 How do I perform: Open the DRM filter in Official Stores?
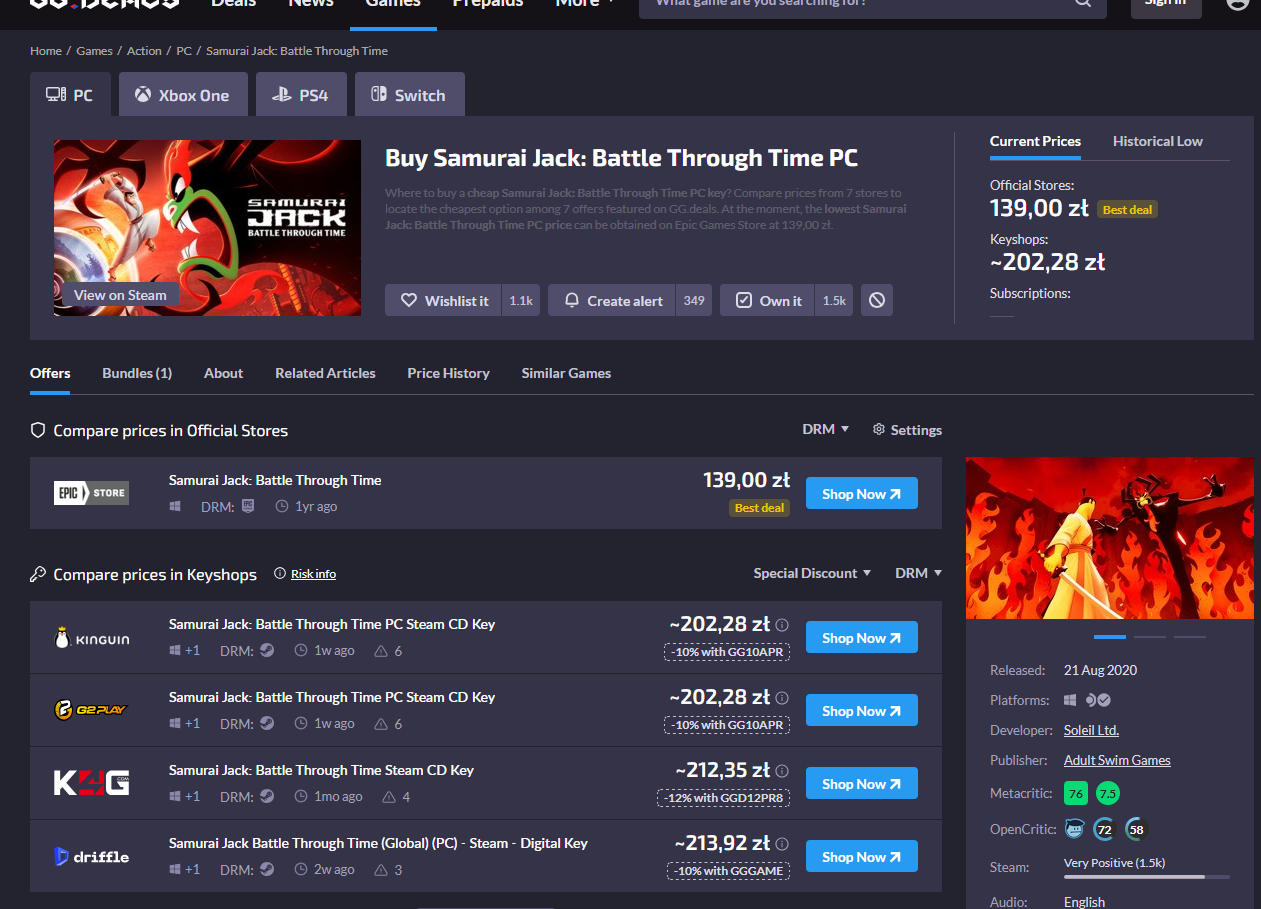point(825,429)
